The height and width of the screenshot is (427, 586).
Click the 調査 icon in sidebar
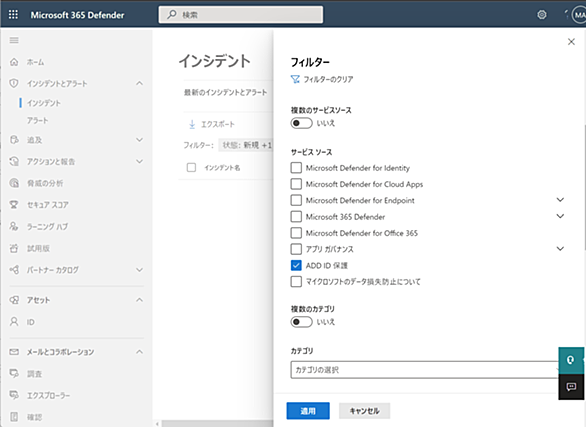[x=14, y=374]
